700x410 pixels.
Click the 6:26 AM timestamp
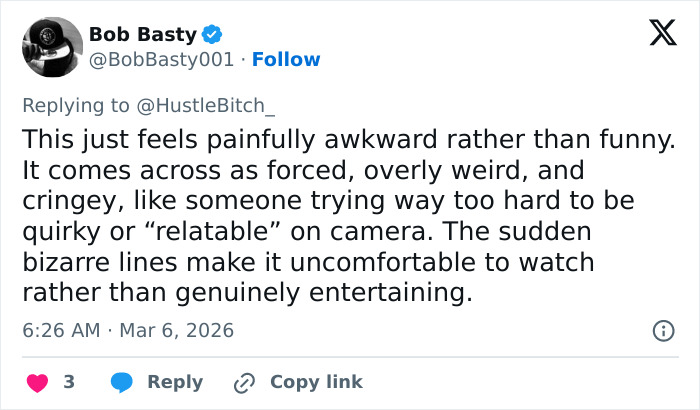click(x=59, y=330)
